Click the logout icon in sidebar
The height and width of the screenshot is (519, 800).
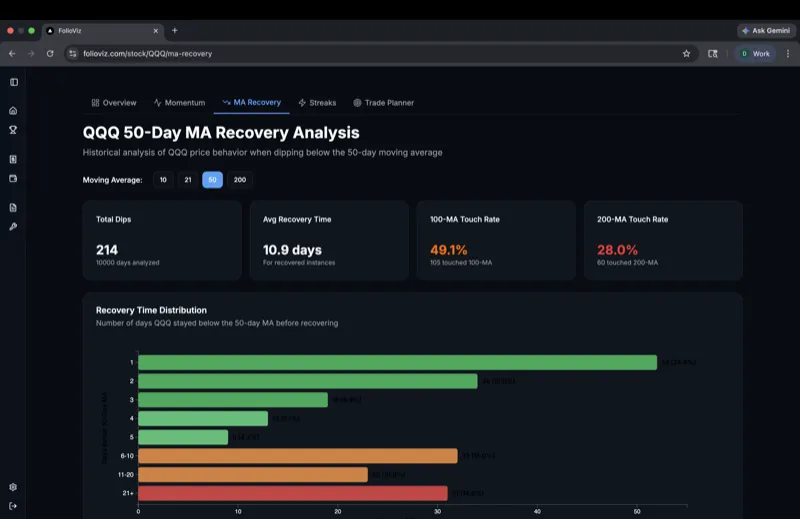point(13,506)
